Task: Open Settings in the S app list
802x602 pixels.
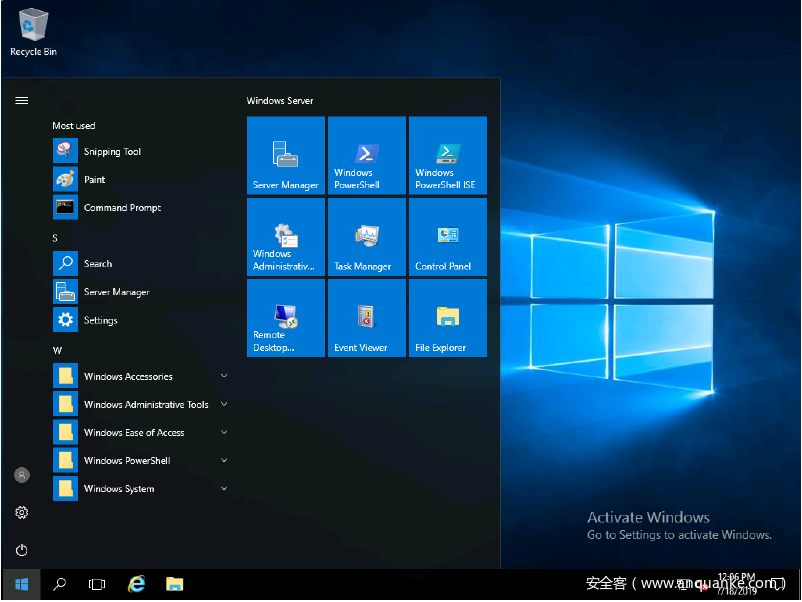Action: pyautogui.click(x=140, y=320)
